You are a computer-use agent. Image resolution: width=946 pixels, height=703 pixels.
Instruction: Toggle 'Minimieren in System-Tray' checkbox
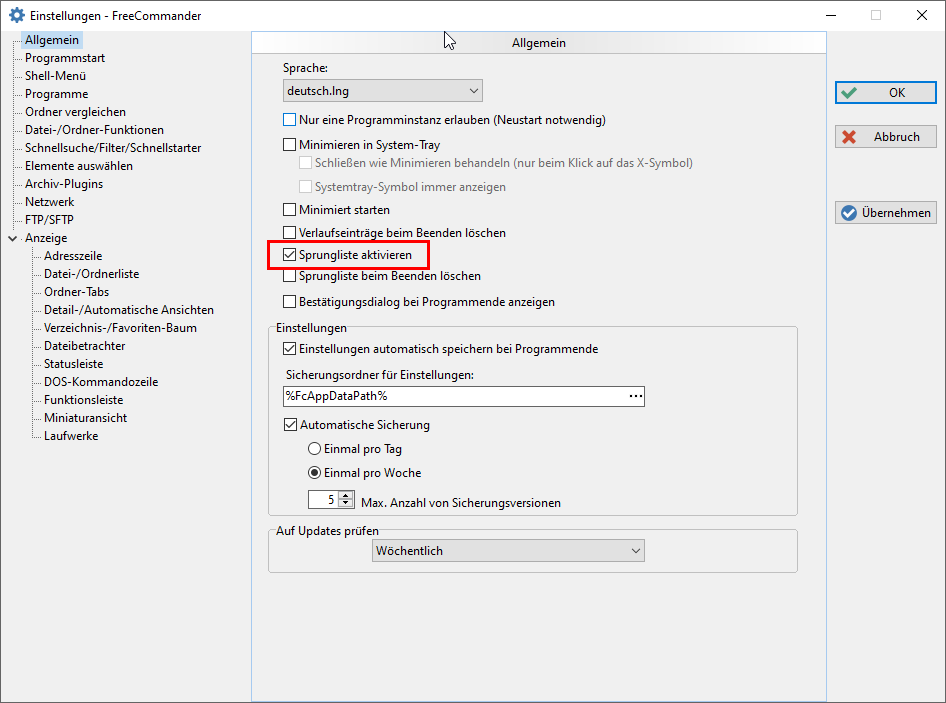290,144
